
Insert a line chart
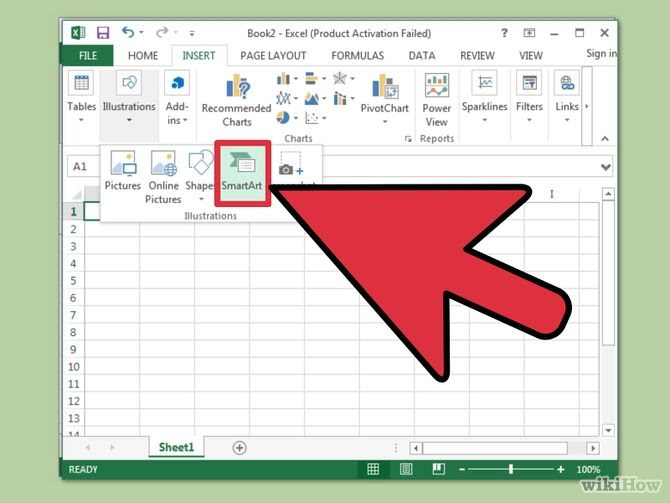(286, 99)
